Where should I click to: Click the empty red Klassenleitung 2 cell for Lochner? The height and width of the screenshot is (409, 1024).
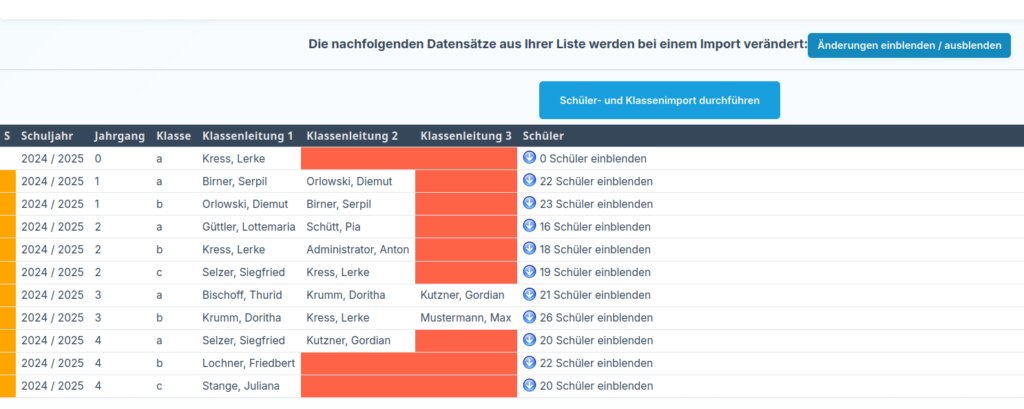[357, 363]
